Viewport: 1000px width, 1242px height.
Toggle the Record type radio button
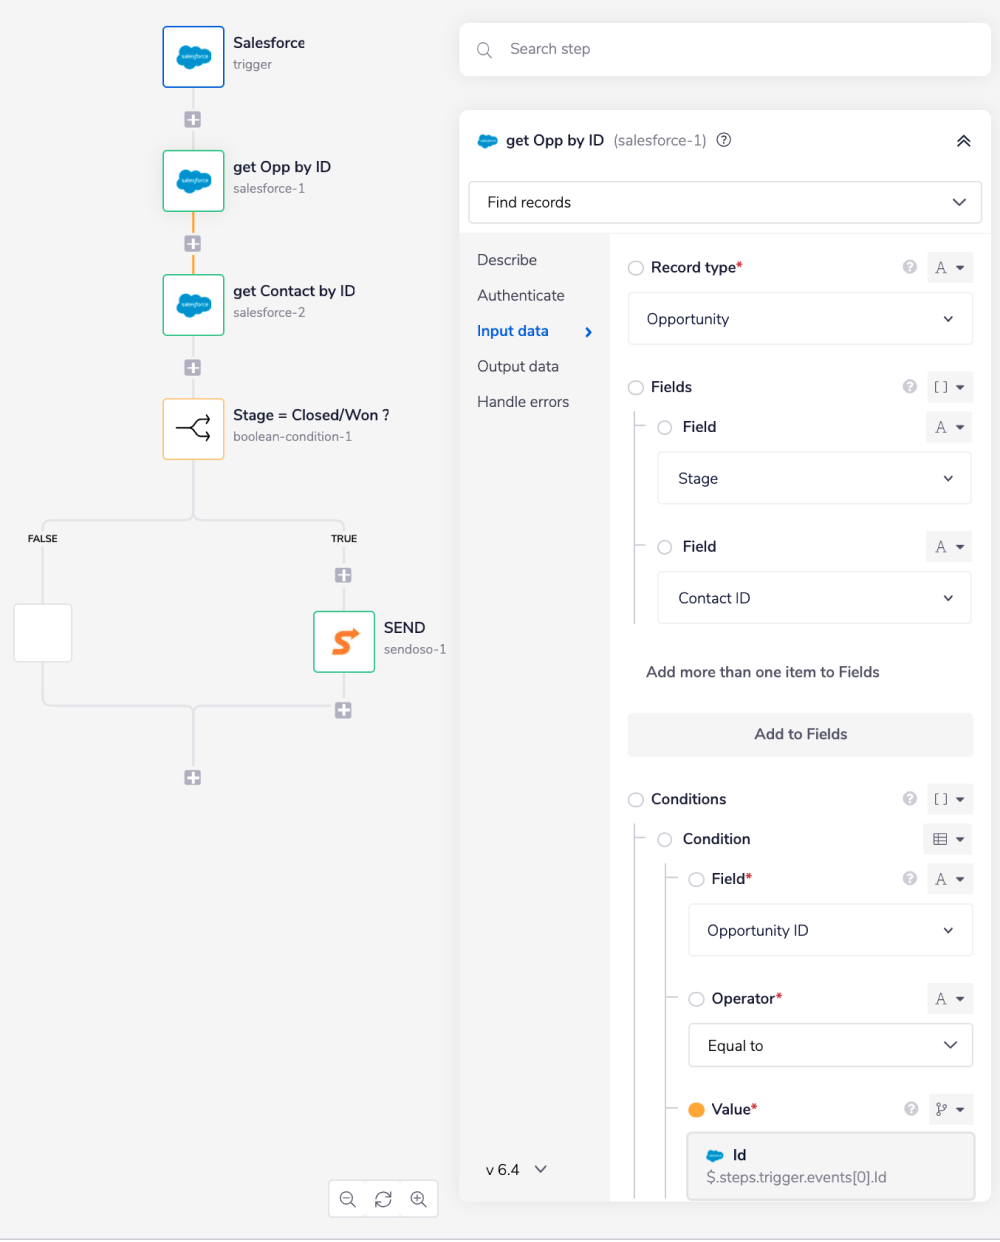click(x=636, y=268)
